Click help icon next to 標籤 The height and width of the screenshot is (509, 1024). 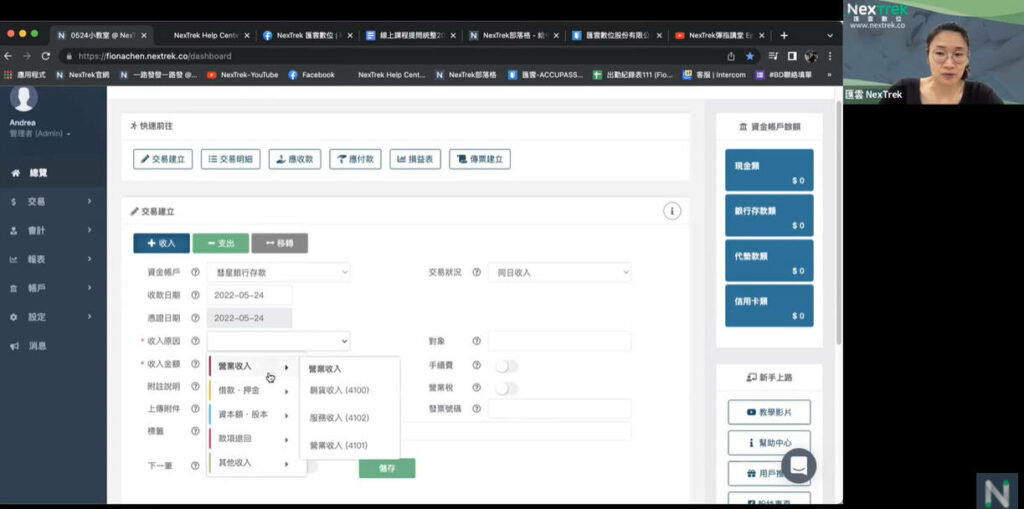195,431
